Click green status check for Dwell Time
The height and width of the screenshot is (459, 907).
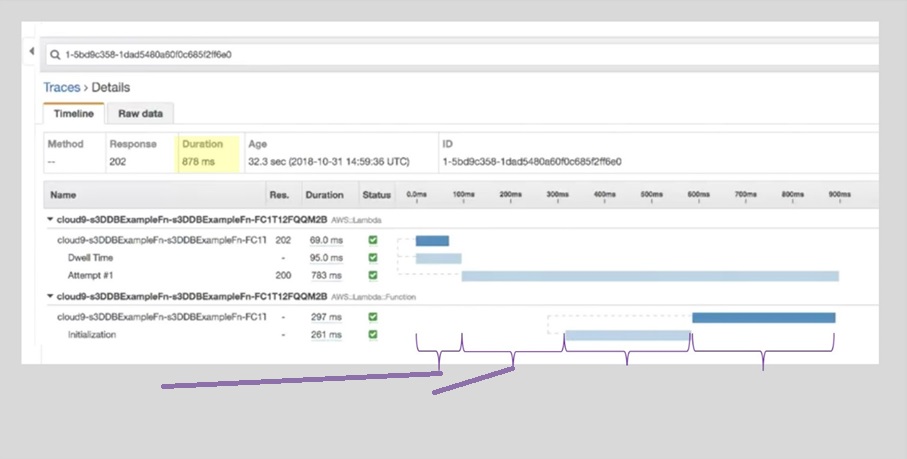coord(373,258)
